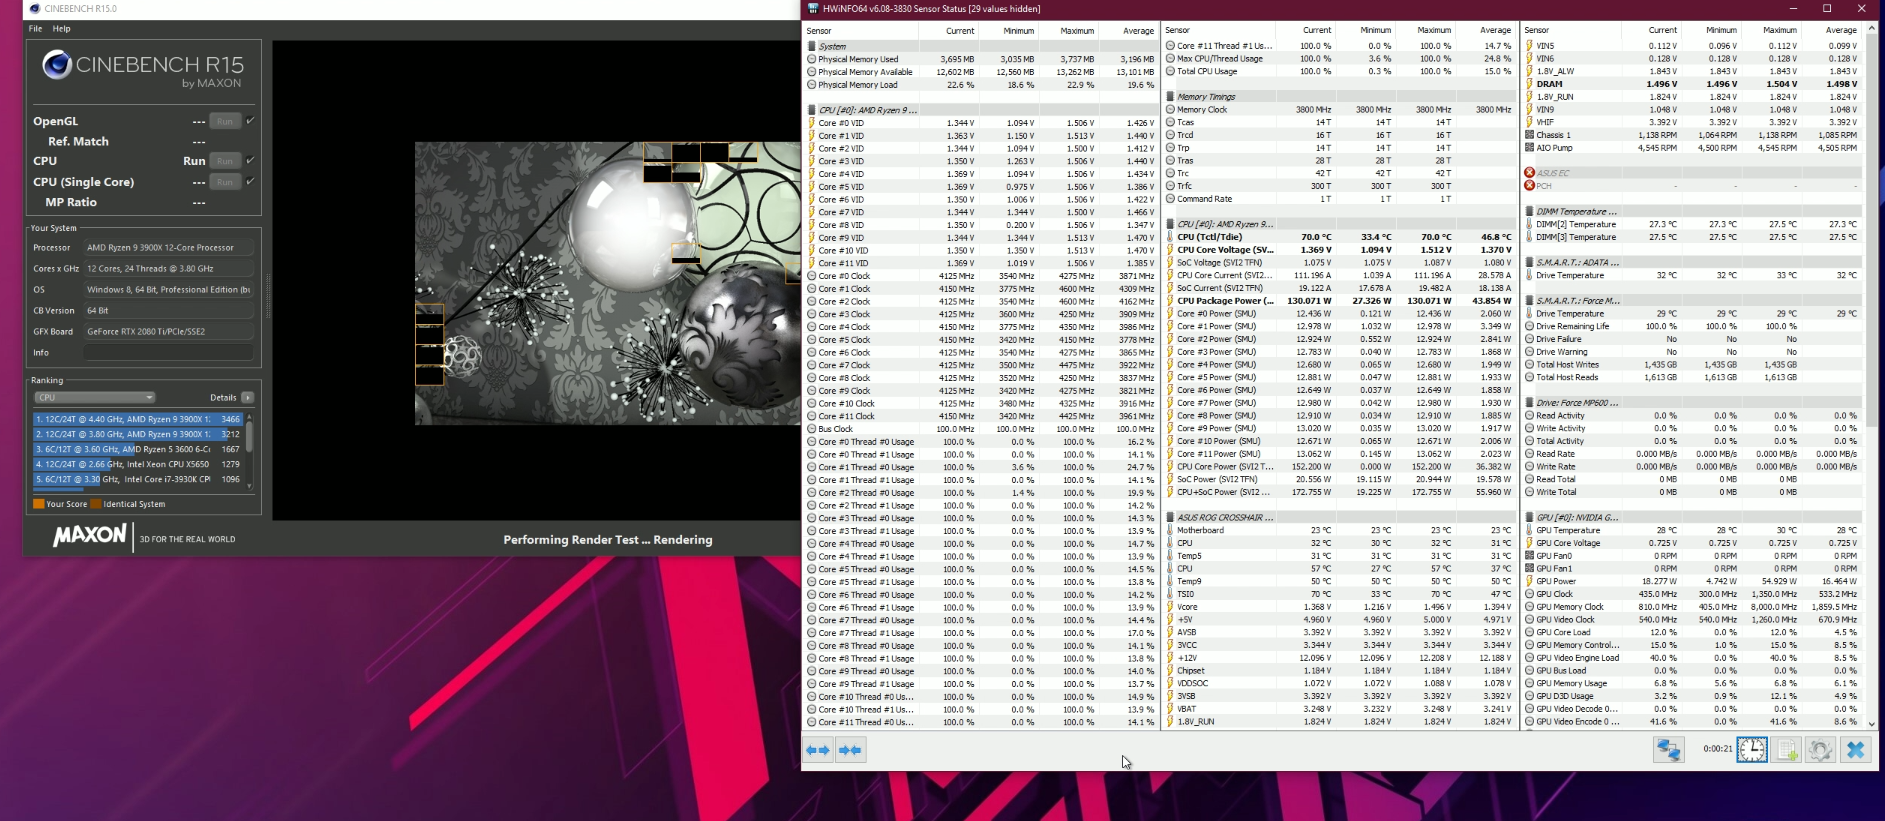The image size is (1885, 821).
Task: Click the chip icon beside Memory Timings header
Action: click(1170, 97)
